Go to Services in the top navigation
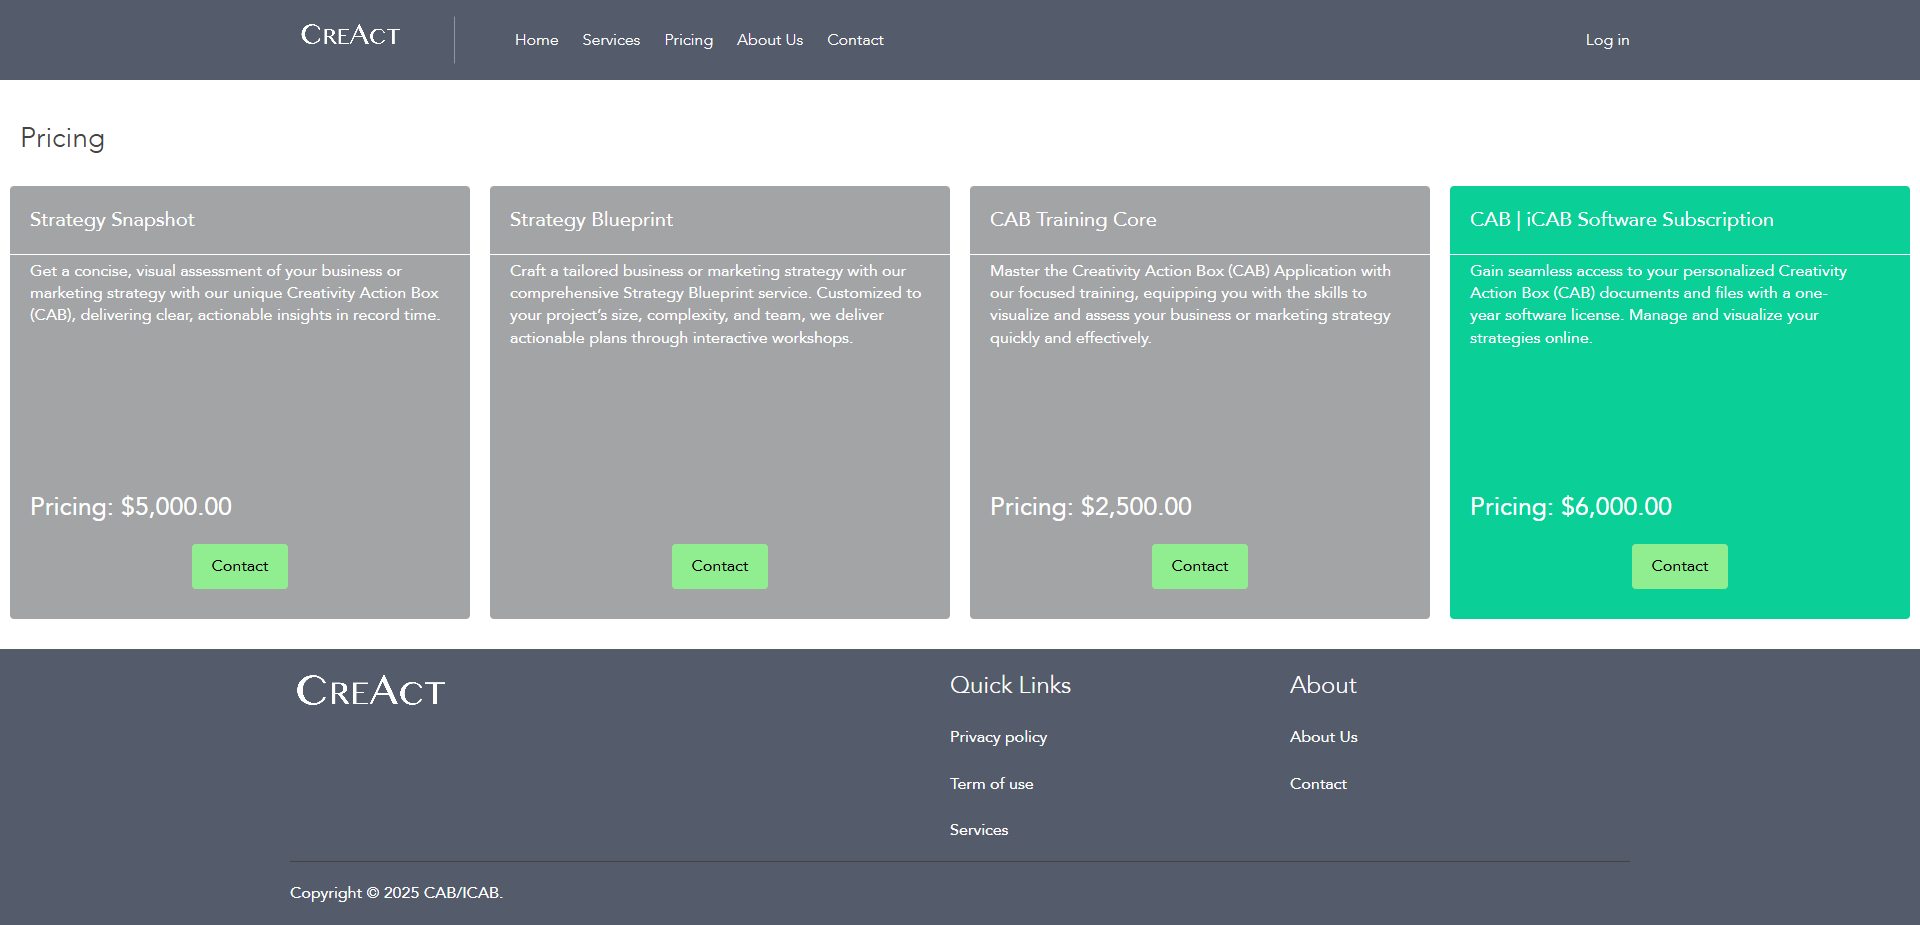The width and height of the screenshot is (1920, 925). click(611, 40)
